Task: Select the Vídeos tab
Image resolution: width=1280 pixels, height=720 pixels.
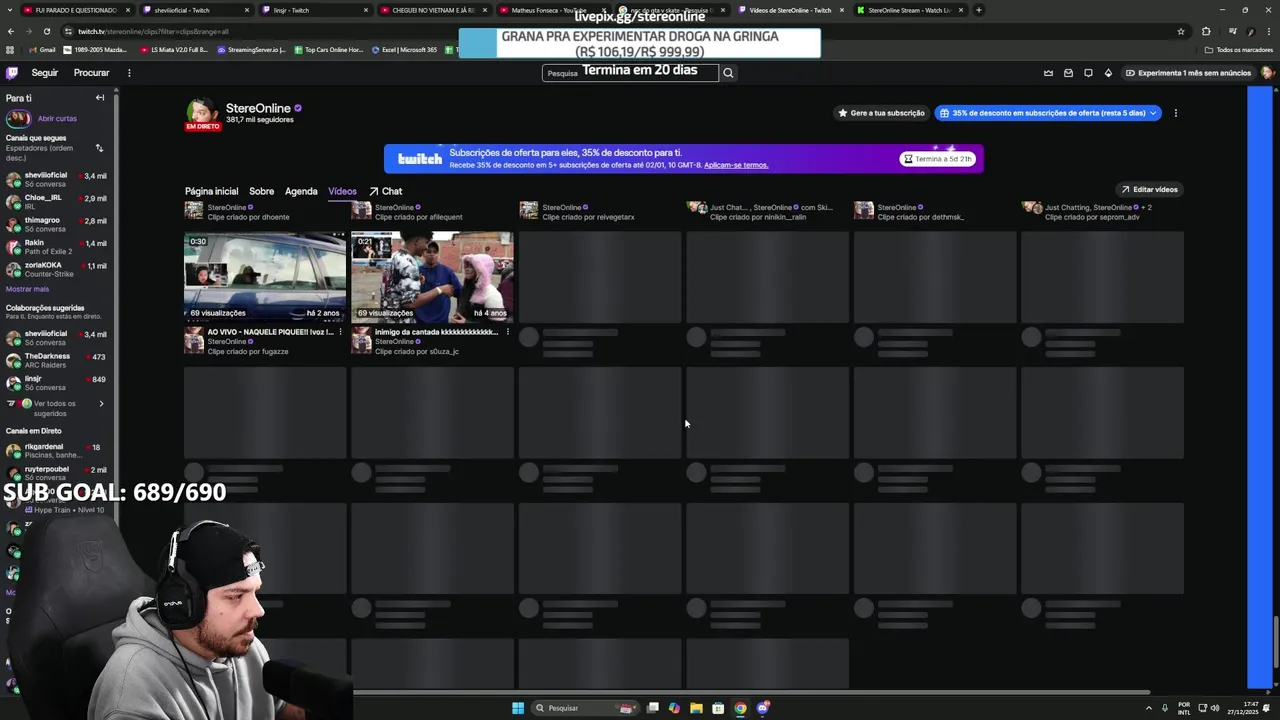Action: pos(342,191)
